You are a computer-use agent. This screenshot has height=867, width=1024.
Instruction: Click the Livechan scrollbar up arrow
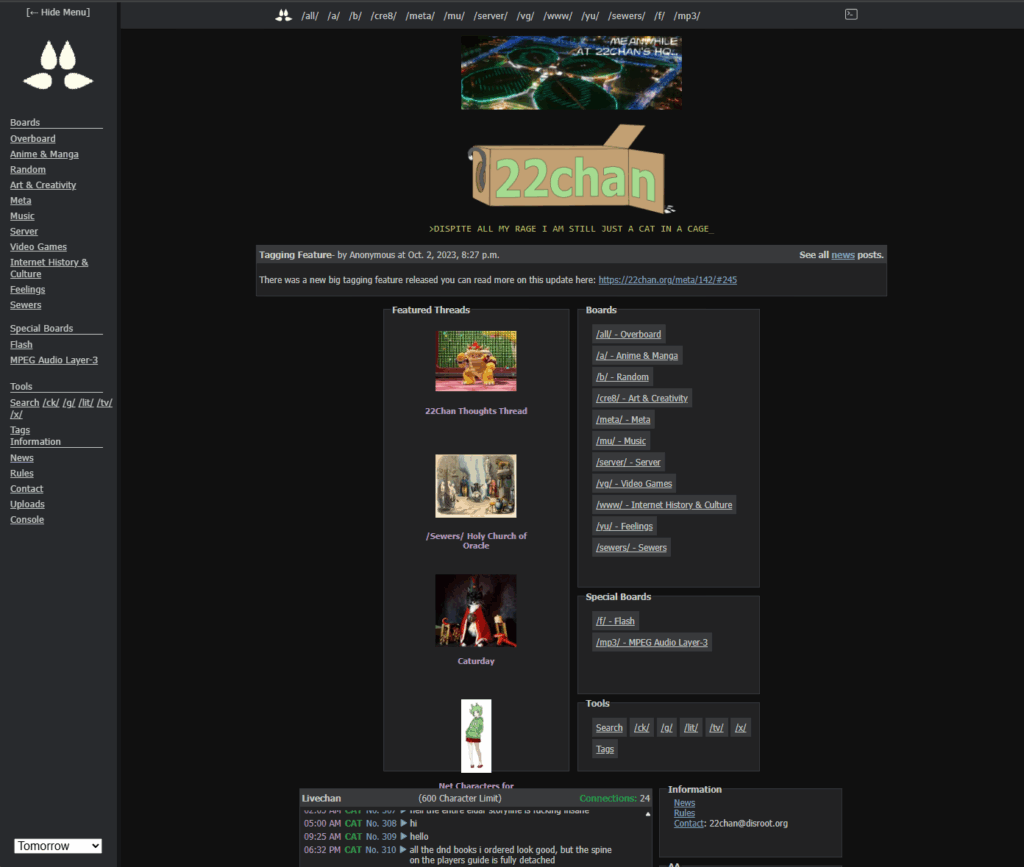[x=648, y=814]
